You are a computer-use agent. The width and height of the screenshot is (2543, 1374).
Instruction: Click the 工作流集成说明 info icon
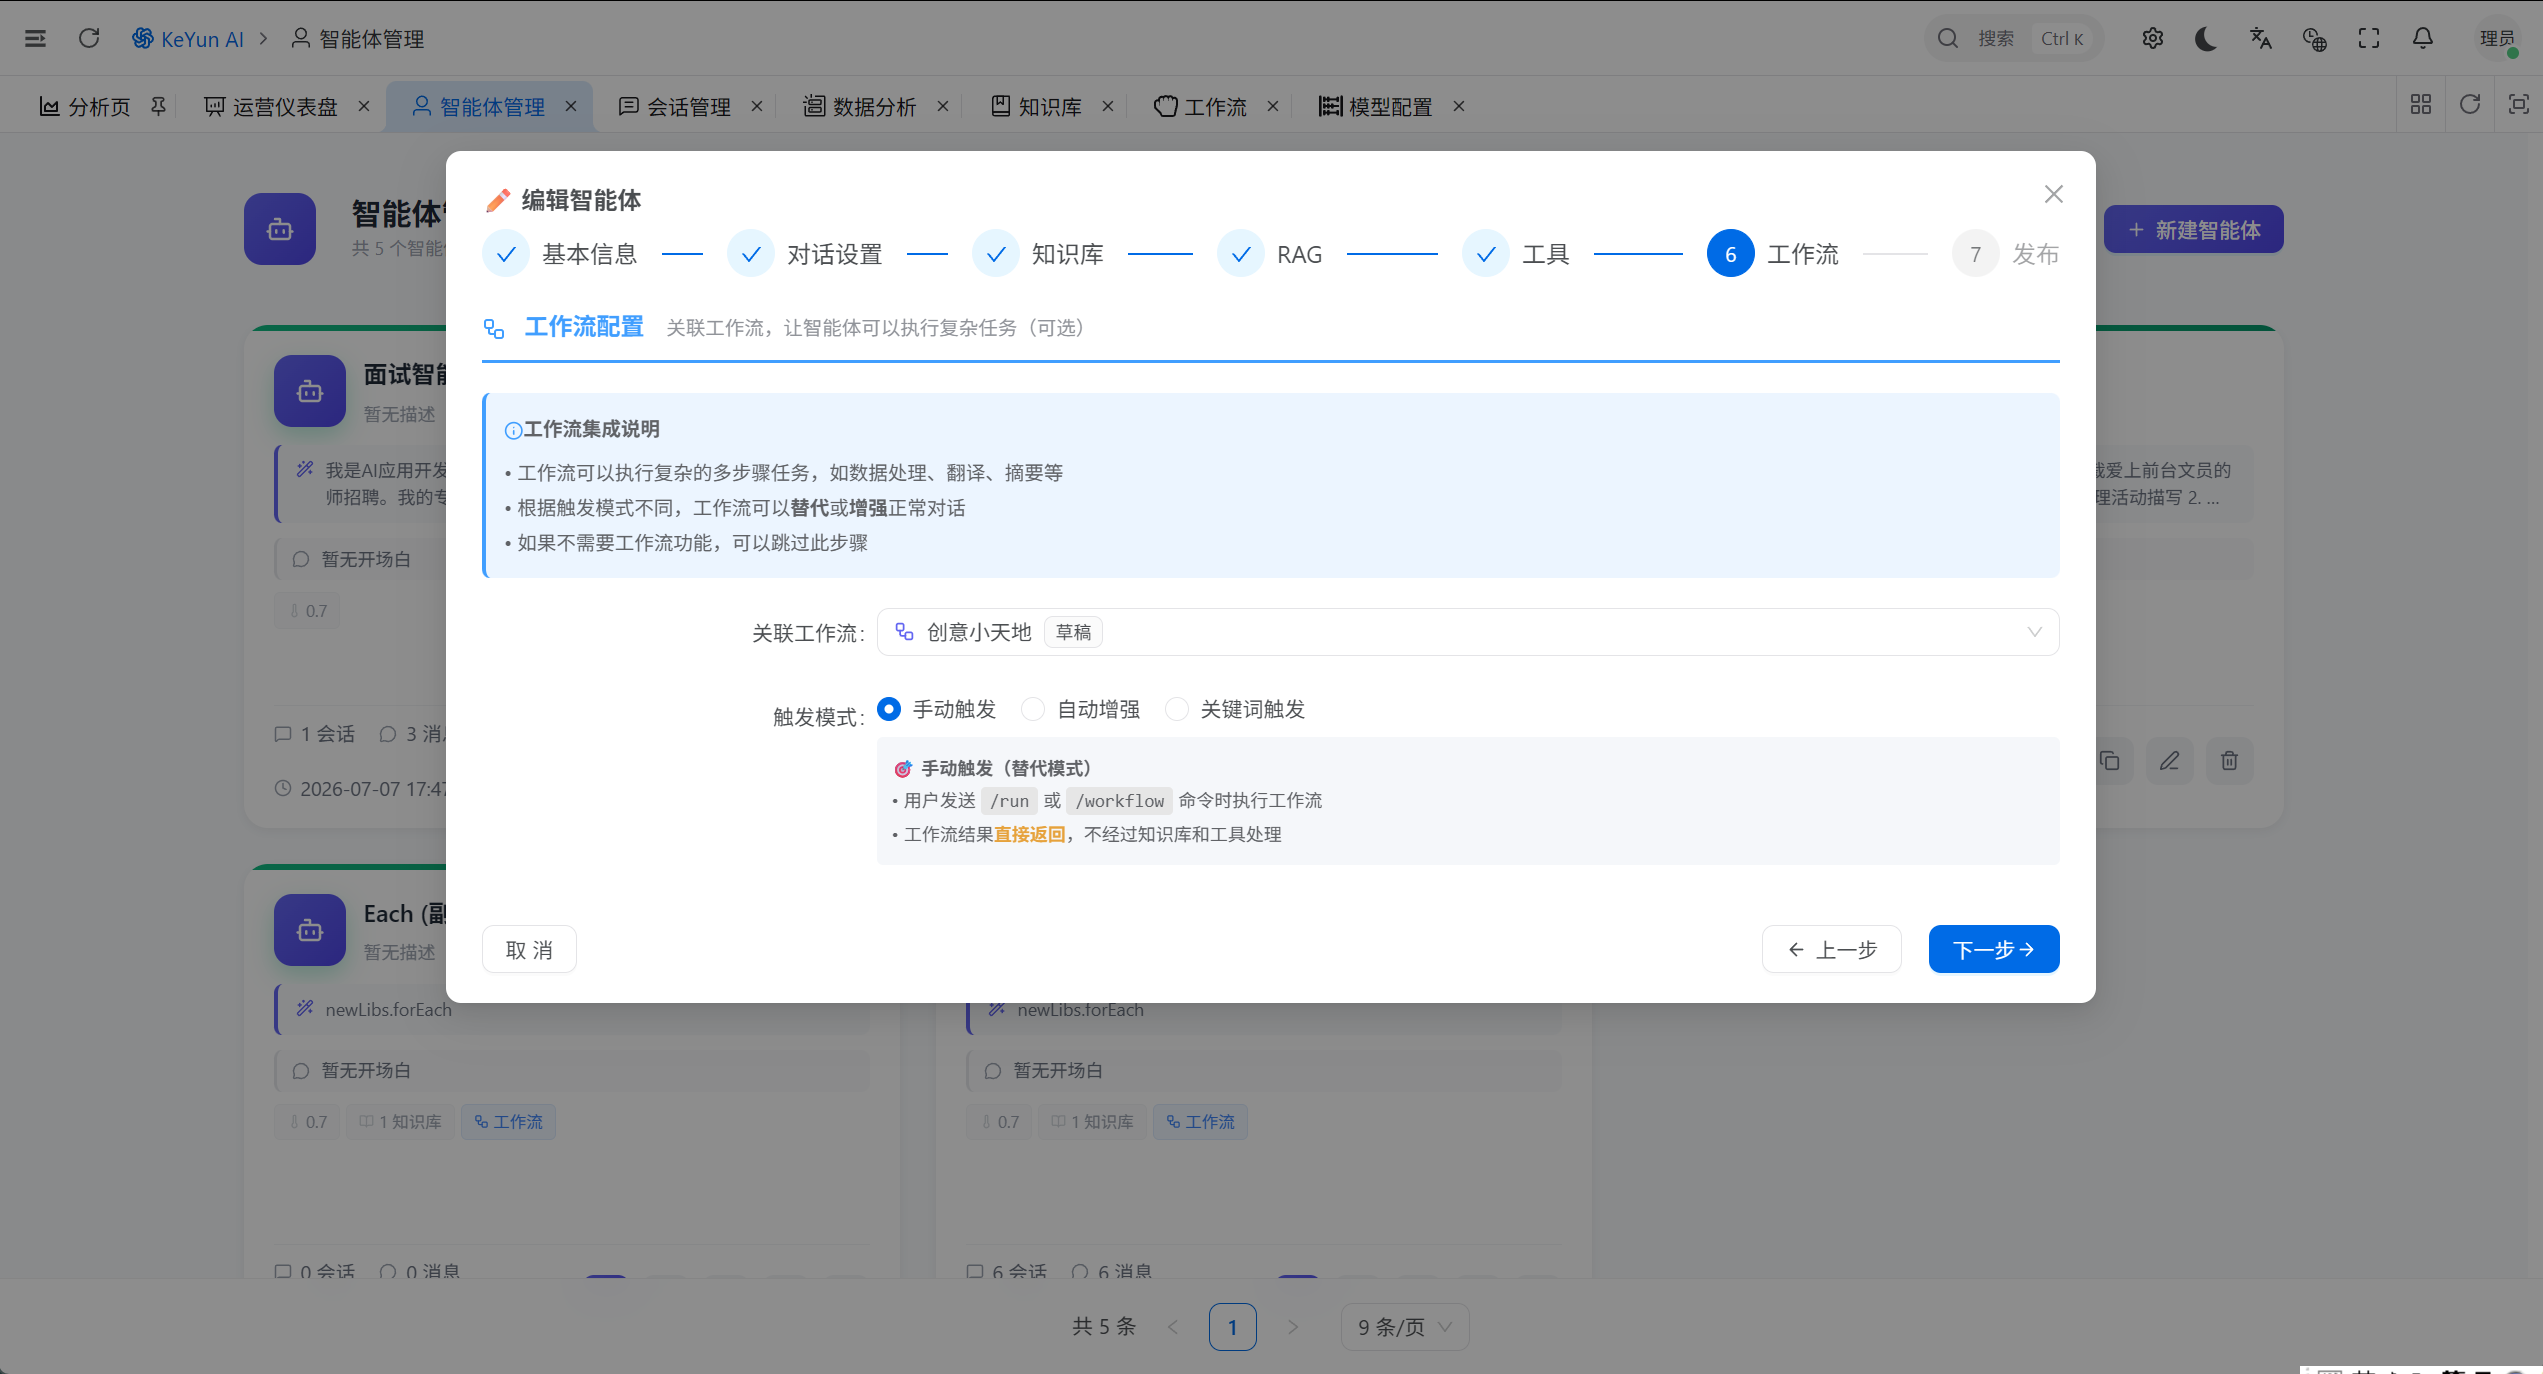point(513,430)
